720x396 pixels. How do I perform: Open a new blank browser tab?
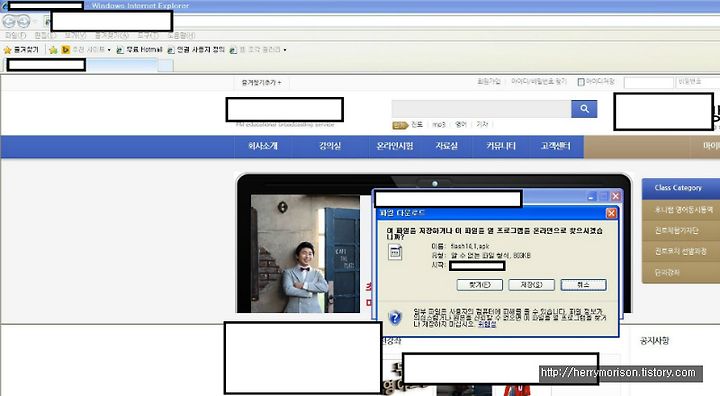166,66
